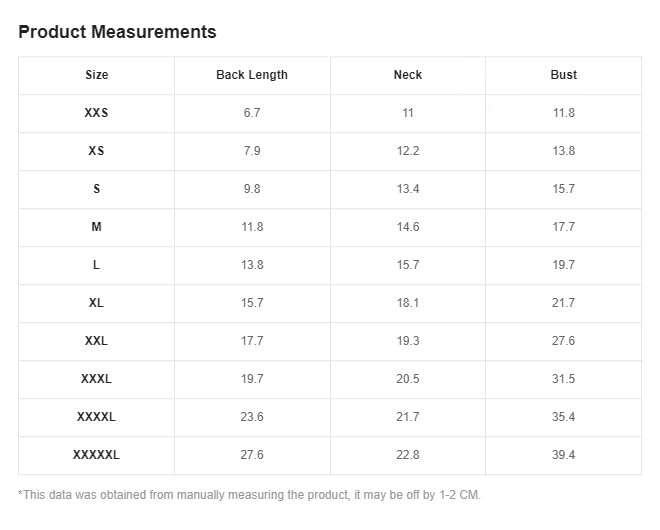Click the XXXL size row label
Viewport: 660px width, 530px height.
[x=96, y=379]
